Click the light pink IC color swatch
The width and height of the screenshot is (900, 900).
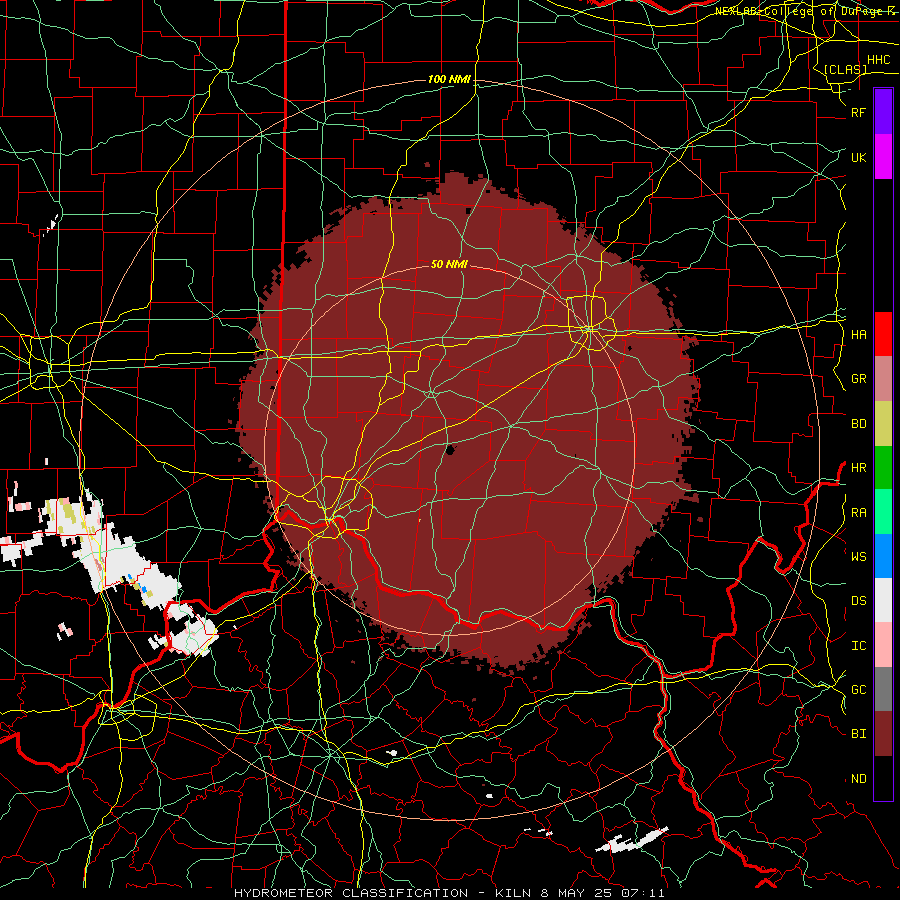(883, 645)
